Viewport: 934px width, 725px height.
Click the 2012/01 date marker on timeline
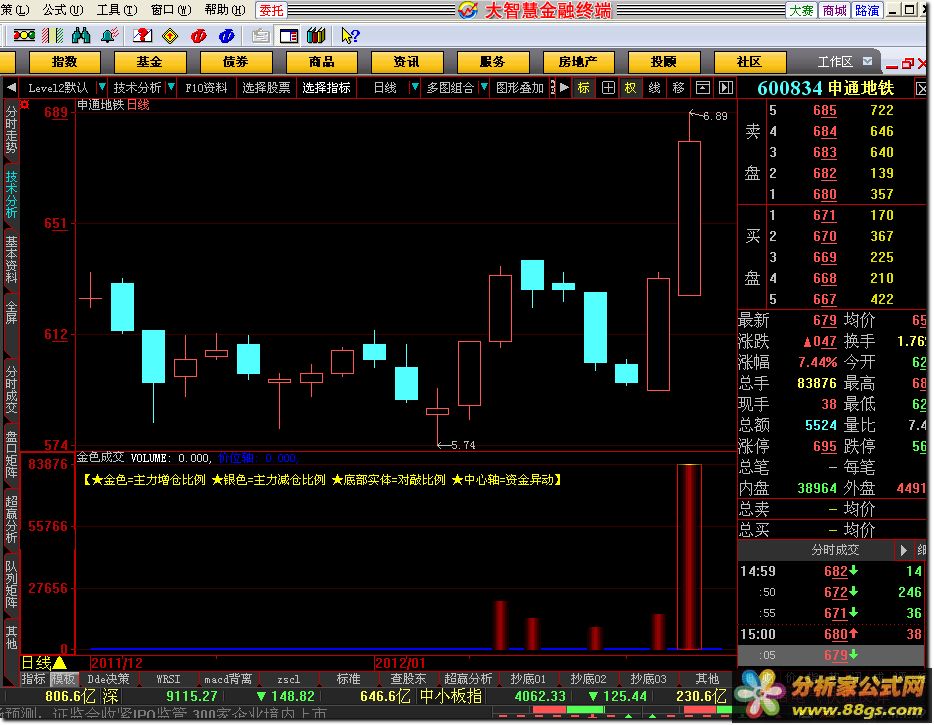[x=400, y=662]
